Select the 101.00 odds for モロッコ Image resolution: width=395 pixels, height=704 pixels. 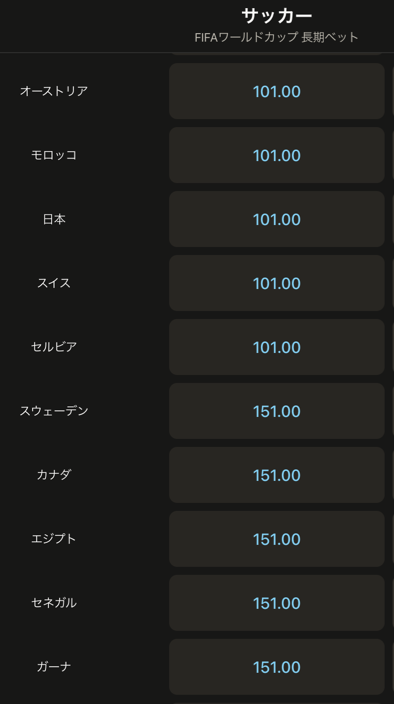[276, 155]
